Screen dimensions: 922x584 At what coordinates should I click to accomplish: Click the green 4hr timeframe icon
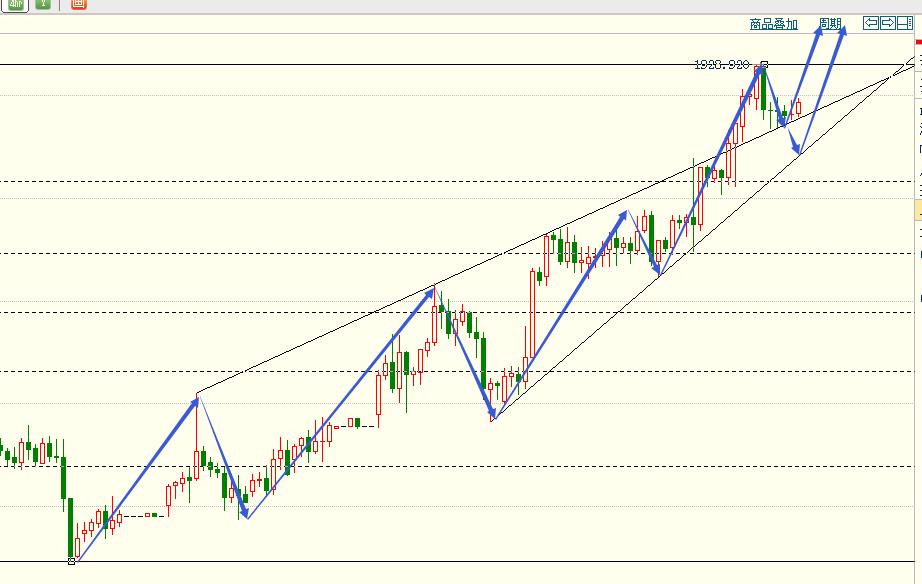(13, 4)
